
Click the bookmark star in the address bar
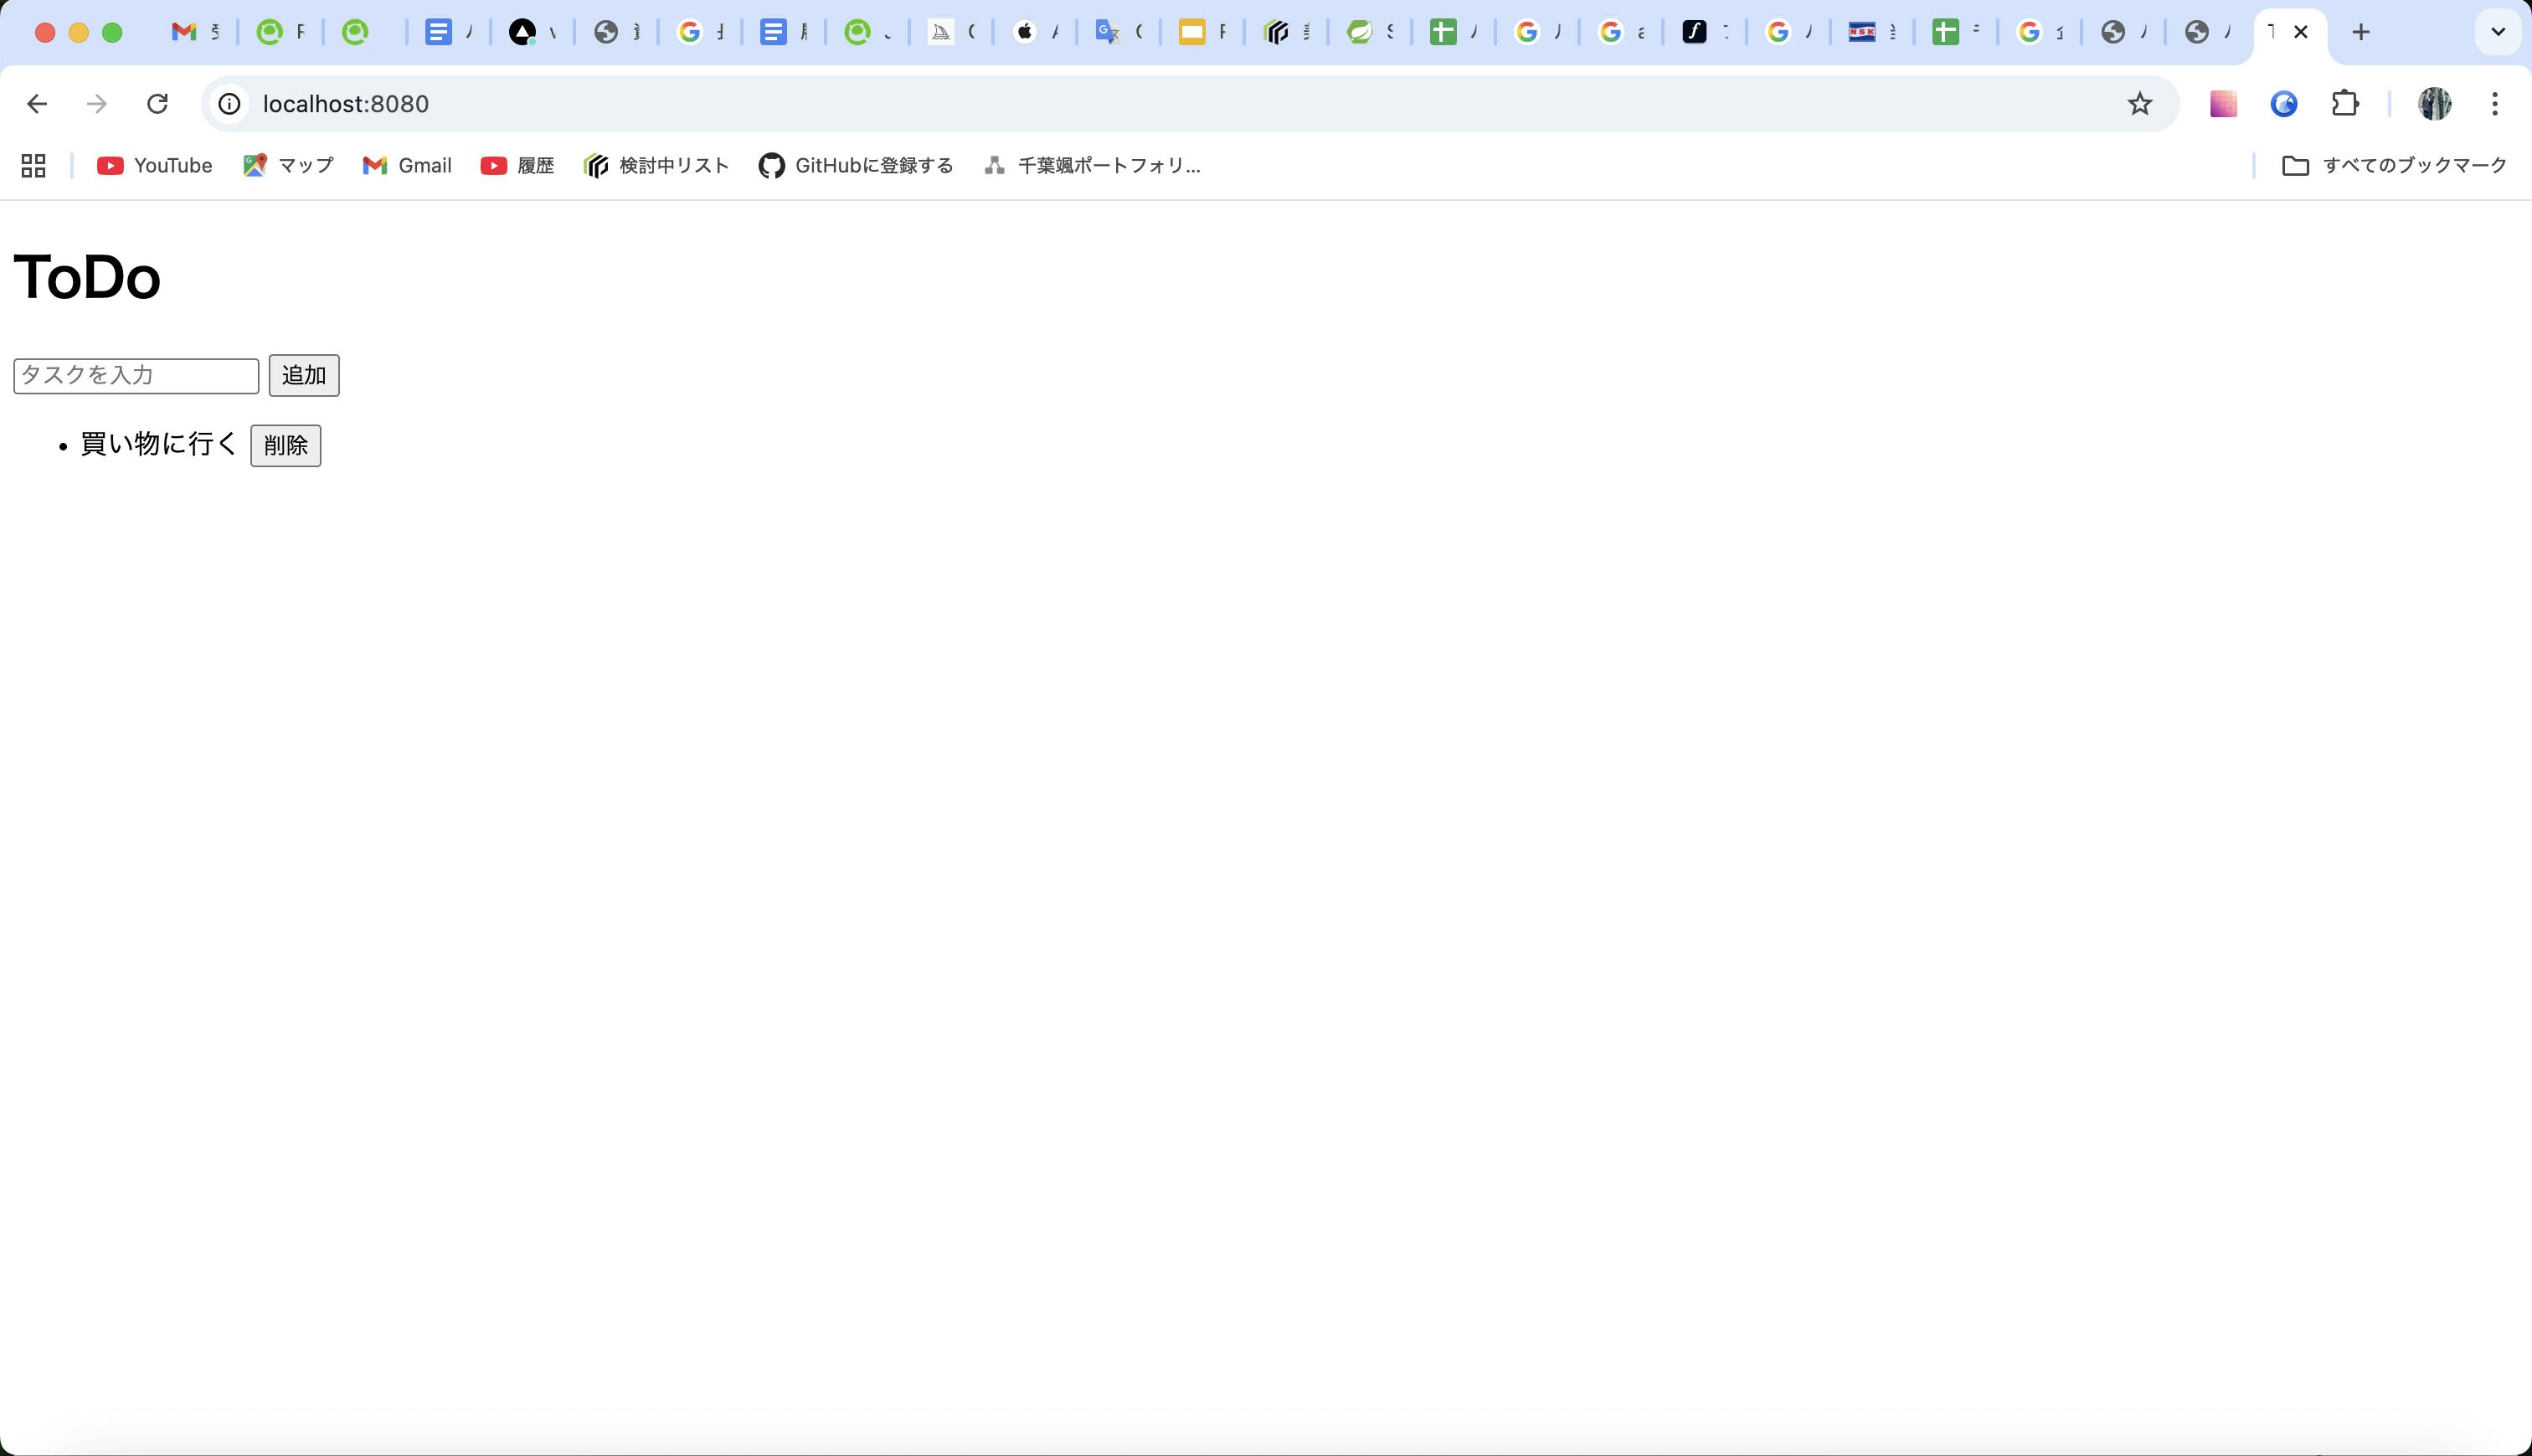point(2139,103)
